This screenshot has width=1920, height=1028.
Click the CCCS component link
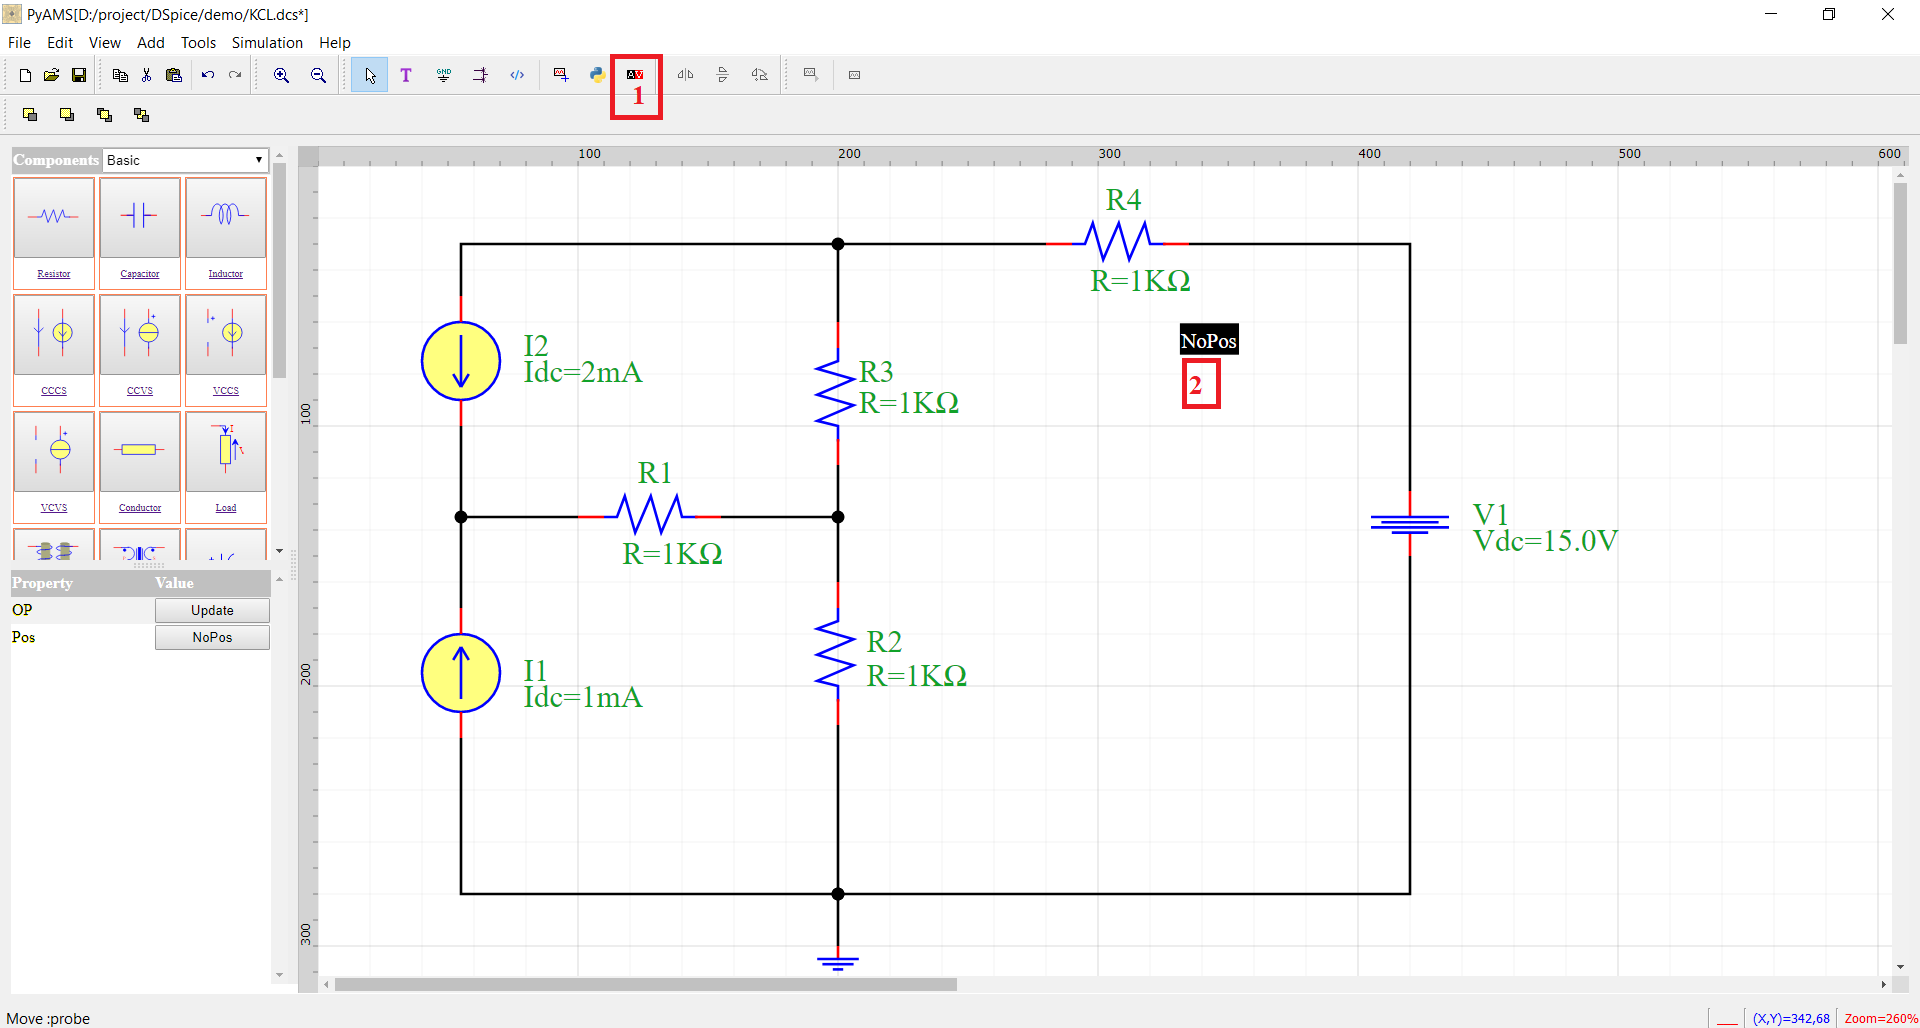pyautogui.click(x=54, y=391)
